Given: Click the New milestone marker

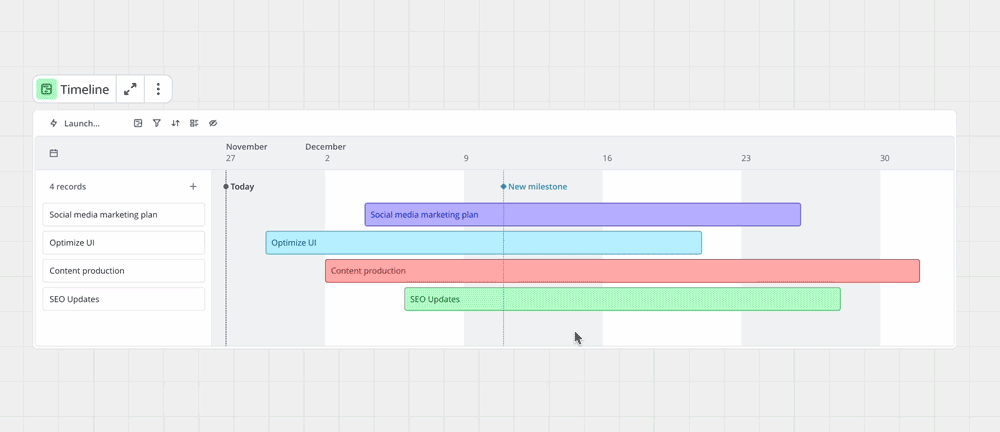Looking at the screenshot, I should coord(535,186).
